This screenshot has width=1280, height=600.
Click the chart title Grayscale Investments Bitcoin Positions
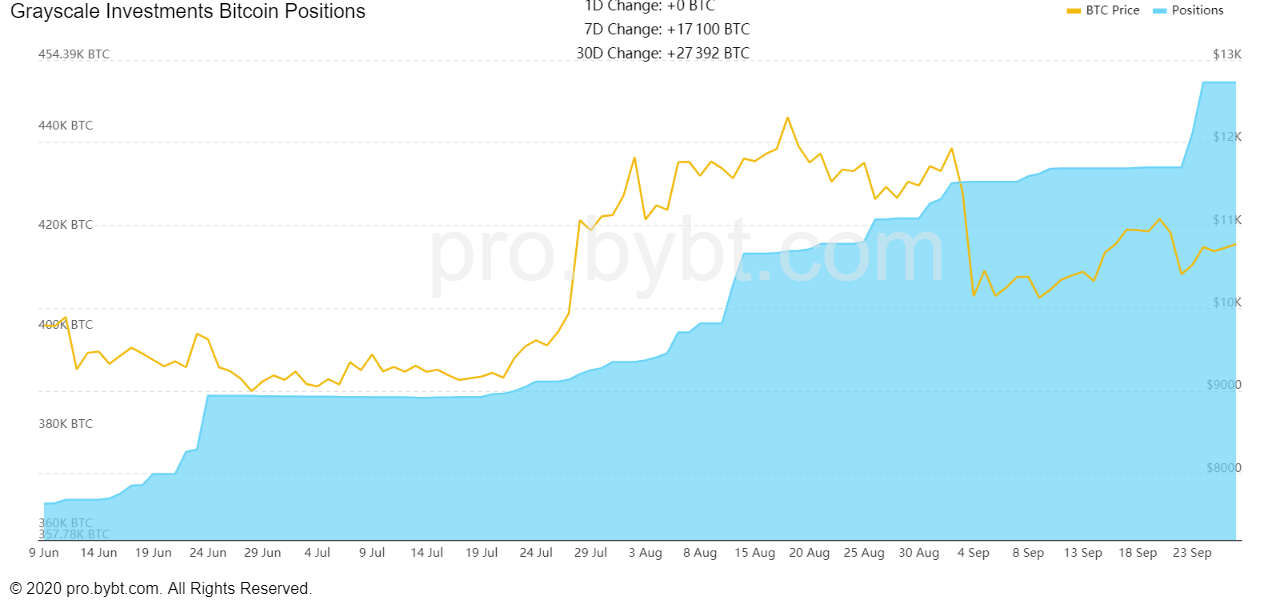click(187, 12)
